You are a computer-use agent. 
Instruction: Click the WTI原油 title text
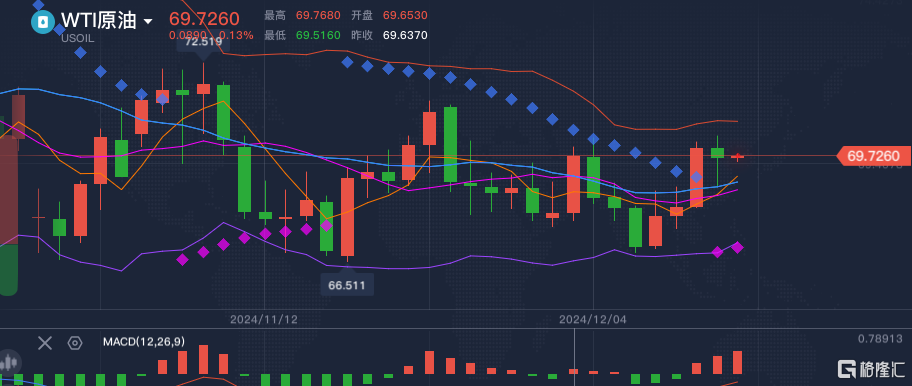98,20
